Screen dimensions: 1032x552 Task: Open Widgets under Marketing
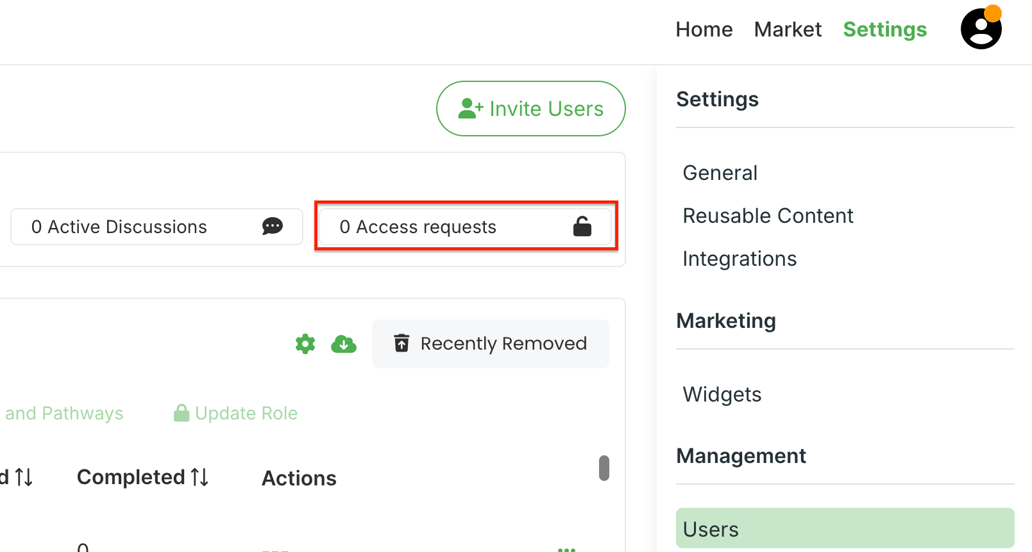722,395
